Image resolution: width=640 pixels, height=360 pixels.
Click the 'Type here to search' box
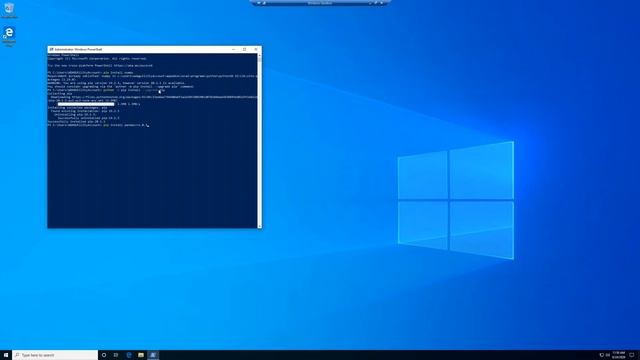coord(55,355)
